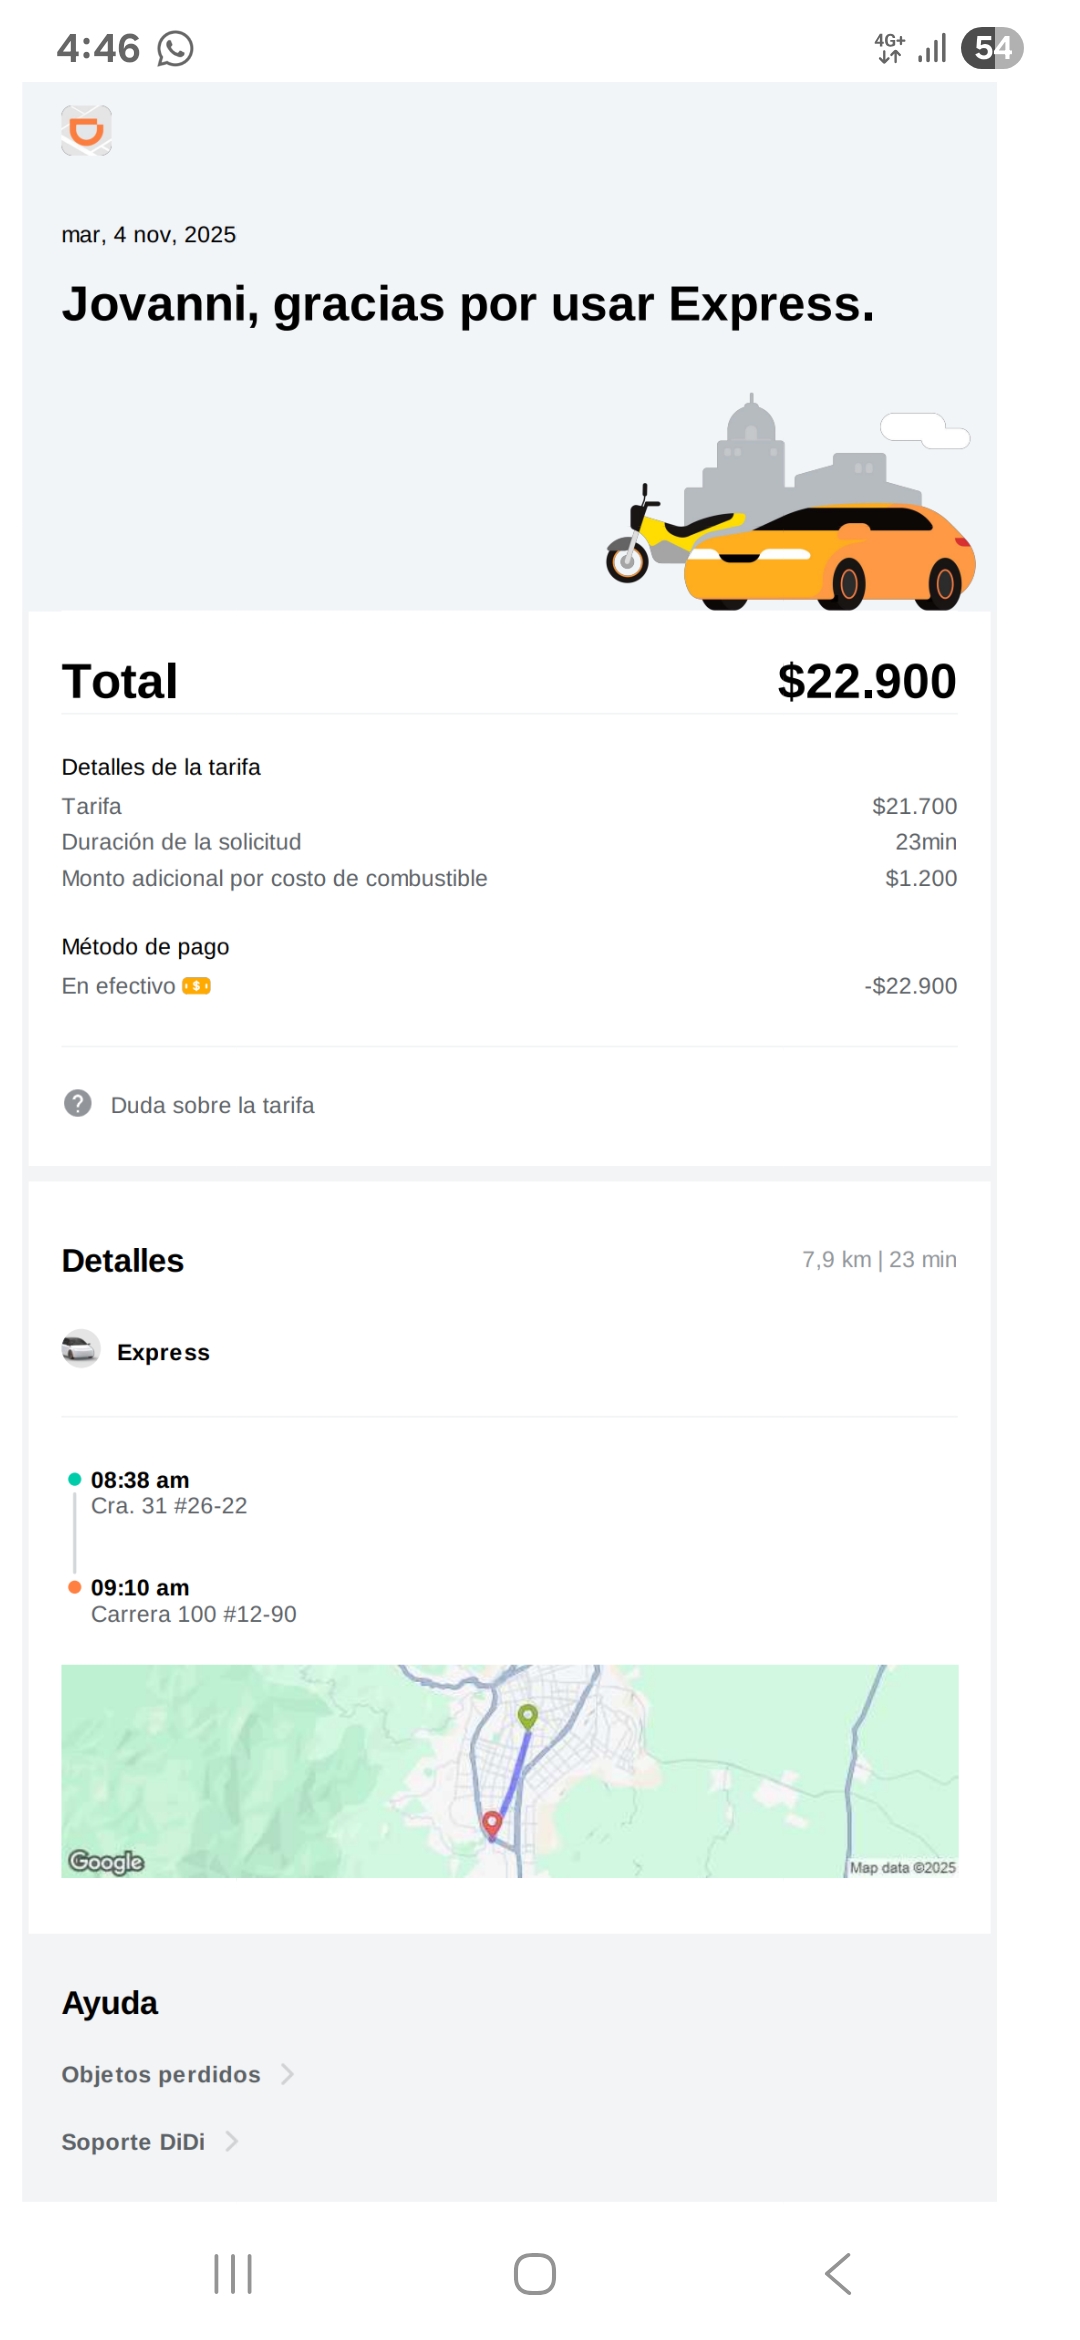
Task: Tap the red destination pin on map
Action: click(491, 1823)
